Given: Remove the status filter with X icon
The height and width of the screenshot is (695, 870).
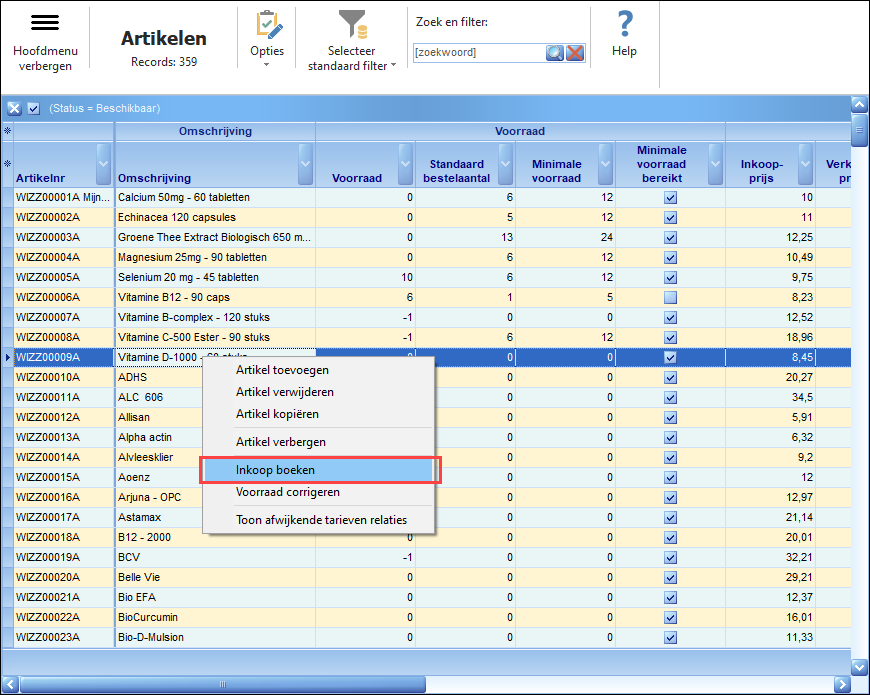Looking at the screenshot, I should (14, 108).
